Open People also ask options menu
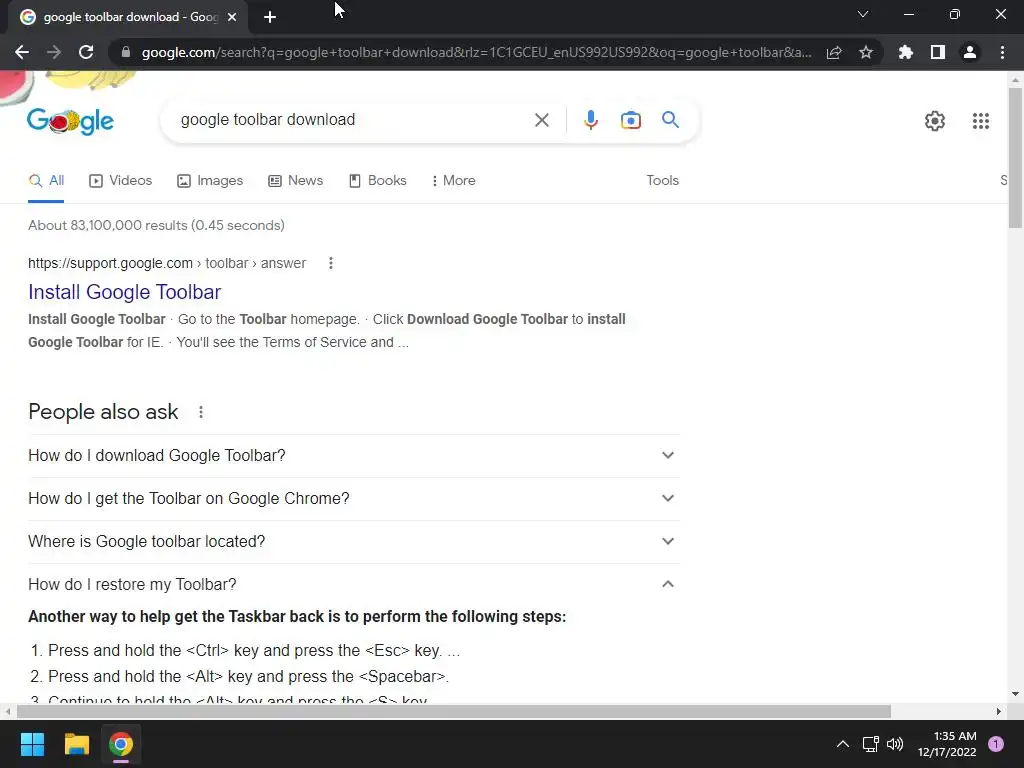 200,412
